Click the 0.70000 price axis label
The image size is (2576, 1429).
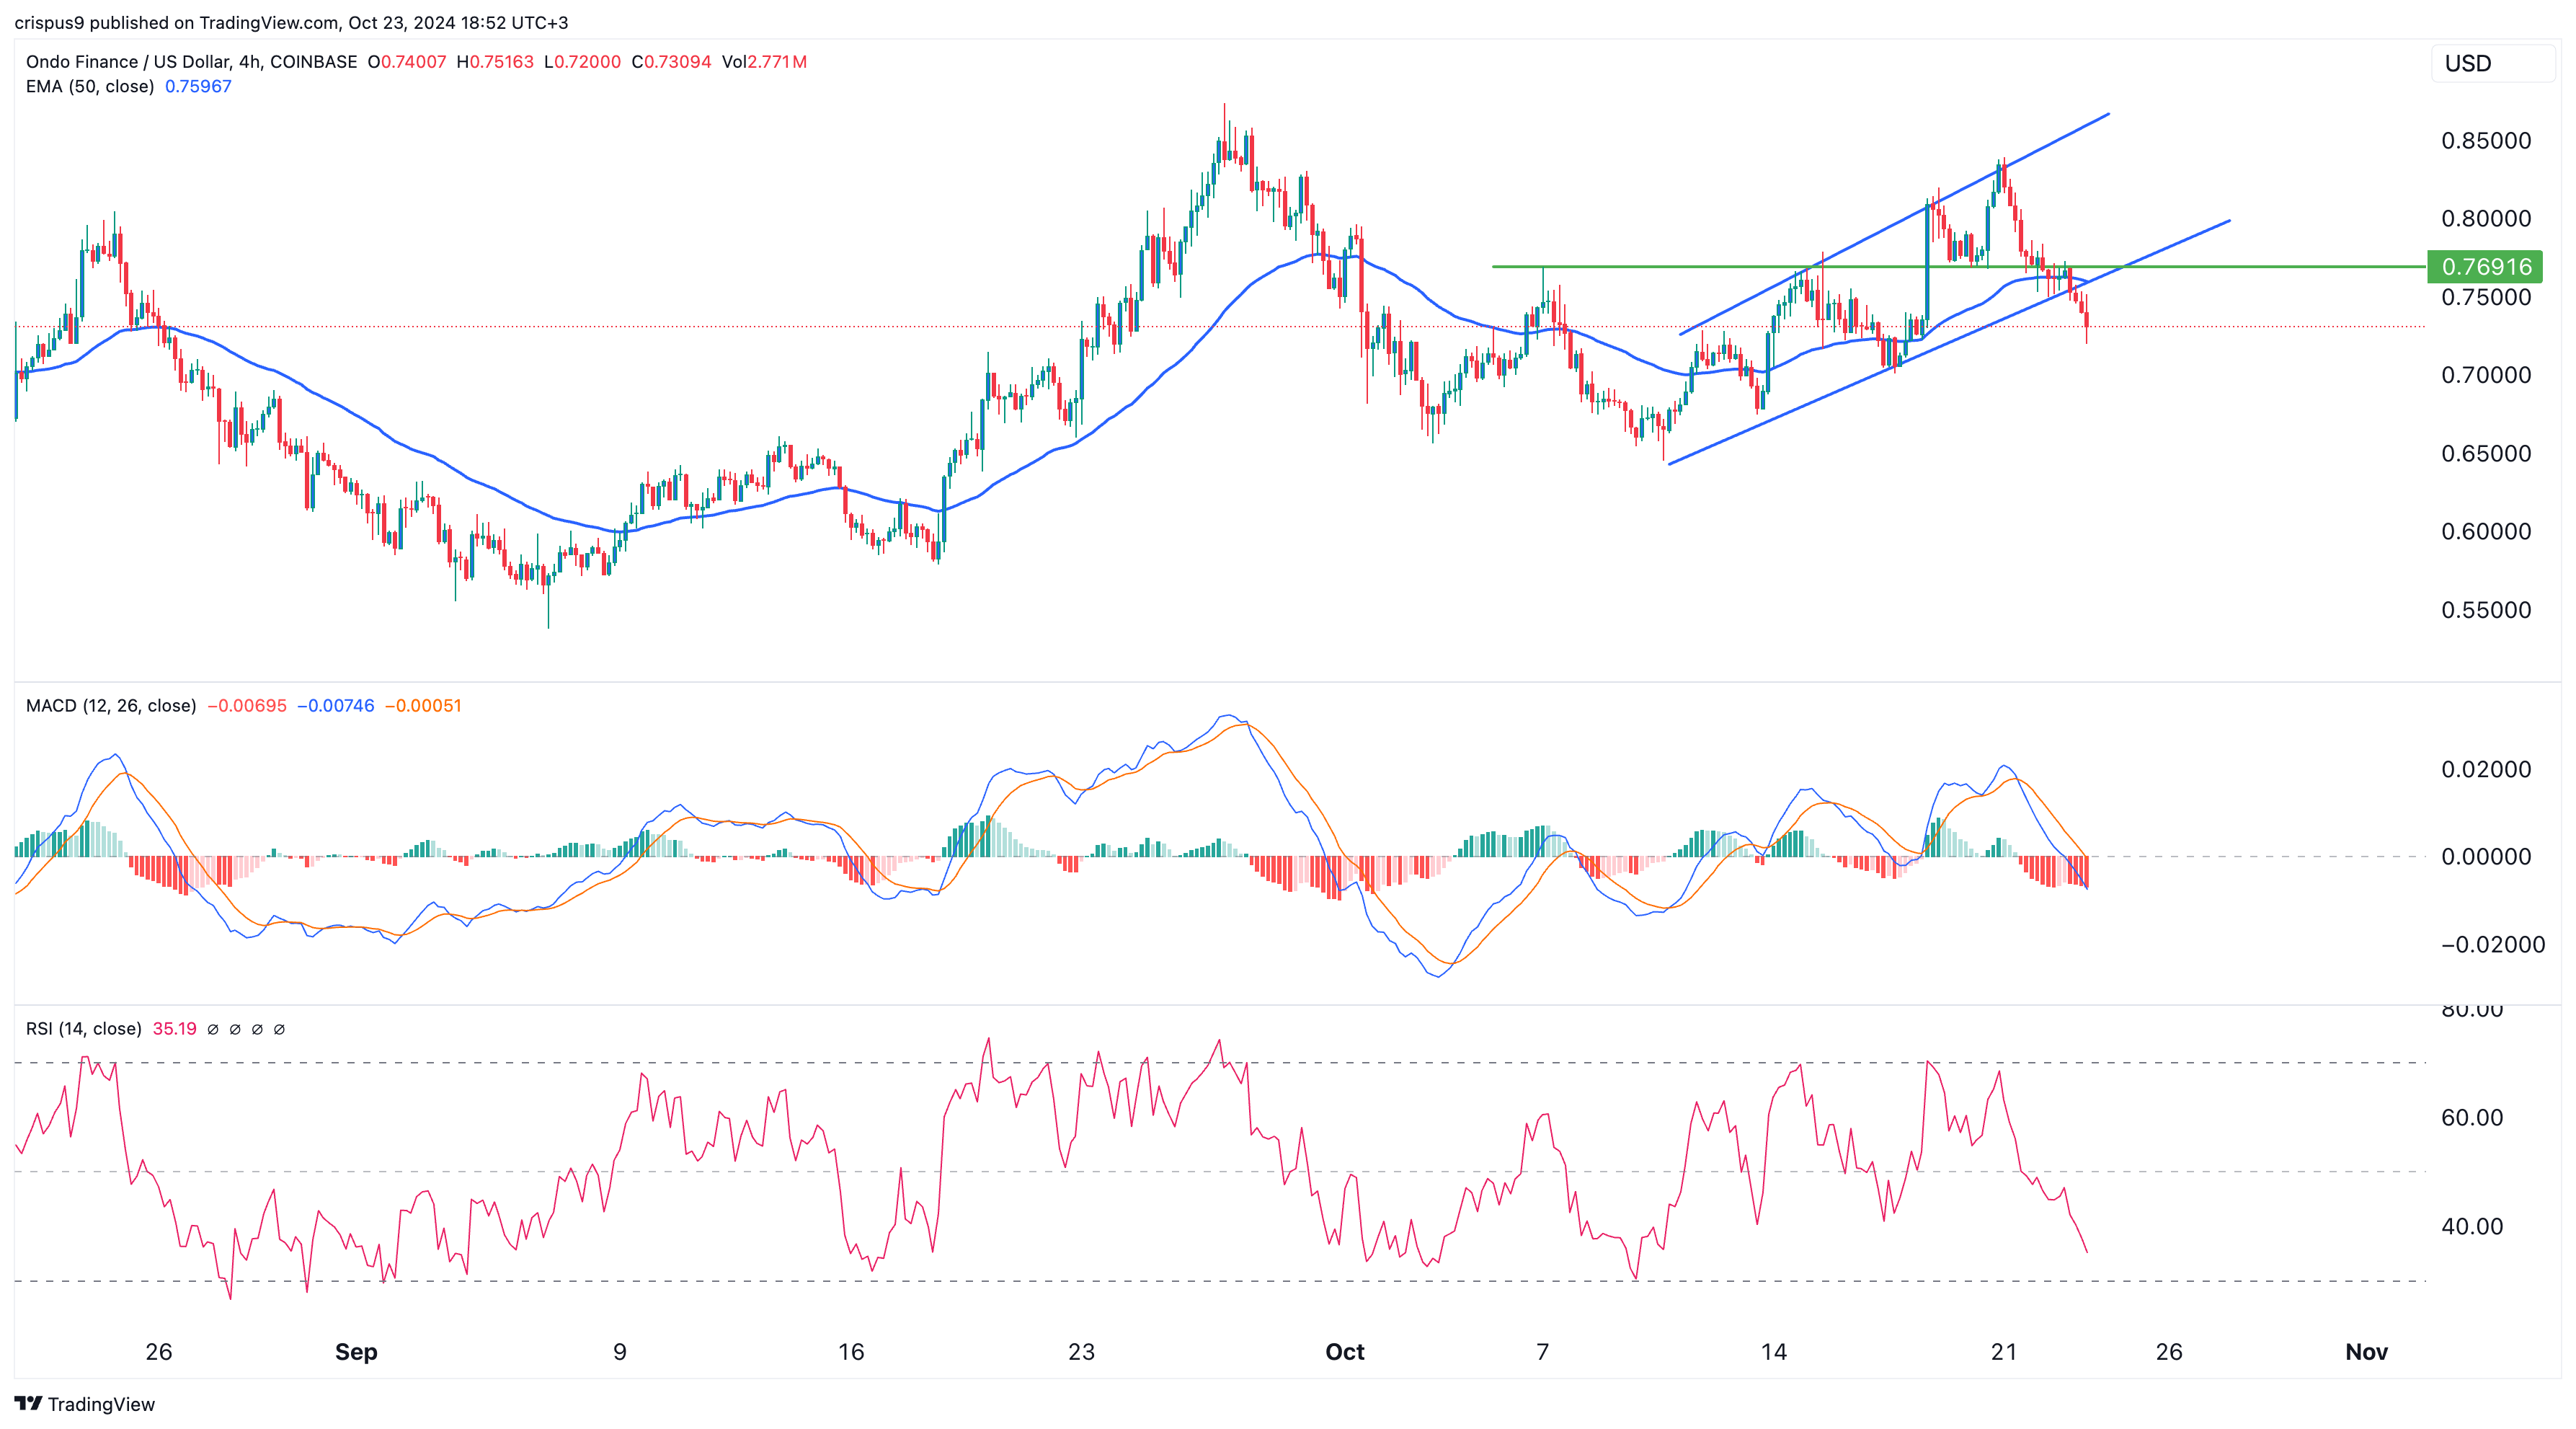pos(2486,375)
